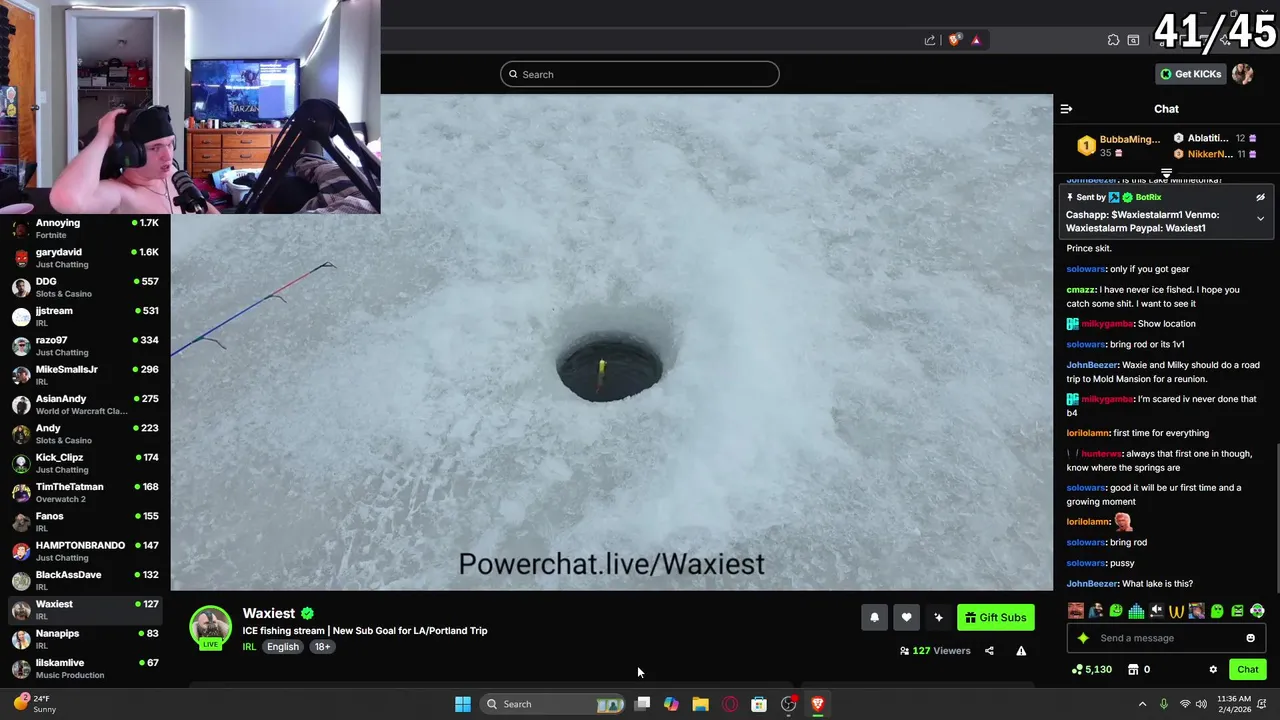Collapse the chat panel using the arrow icon
This screenshot has width=1280, height=720.
pos(1066,109)
